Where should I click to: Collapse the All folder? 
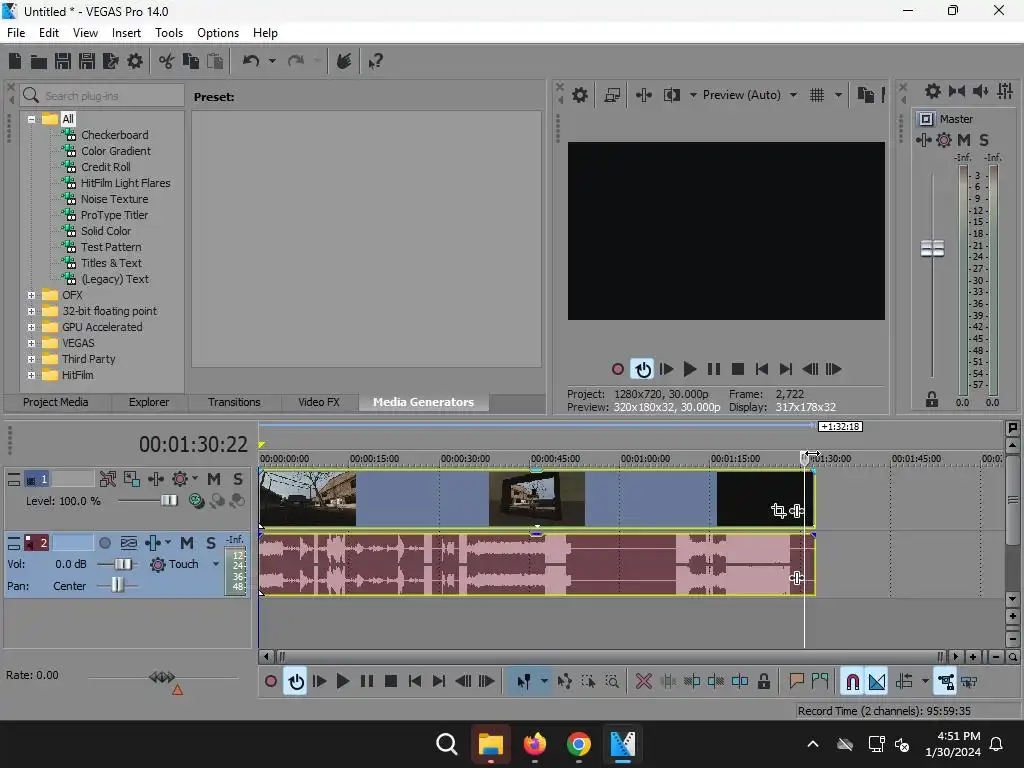tap(31, 120)
